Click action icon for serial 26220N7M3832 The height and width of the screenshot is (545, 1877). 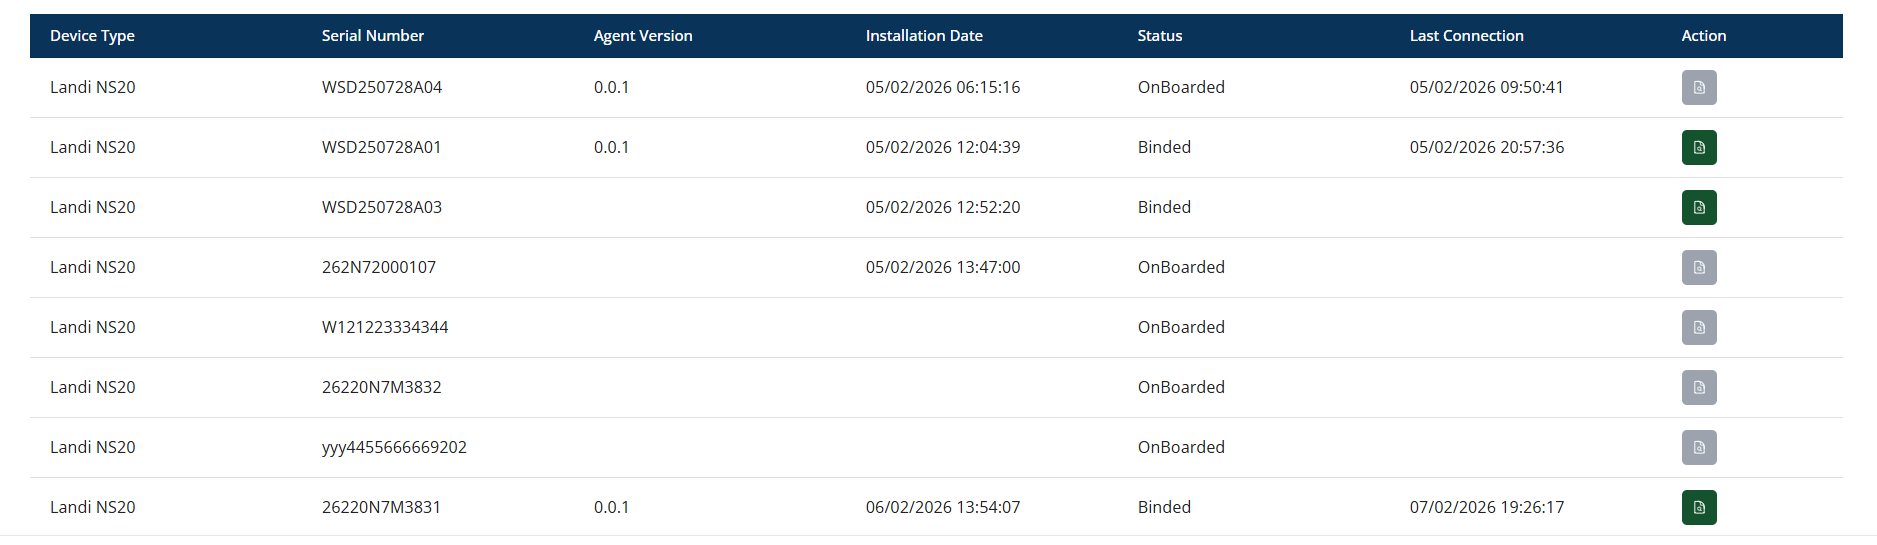[1698, 388]
